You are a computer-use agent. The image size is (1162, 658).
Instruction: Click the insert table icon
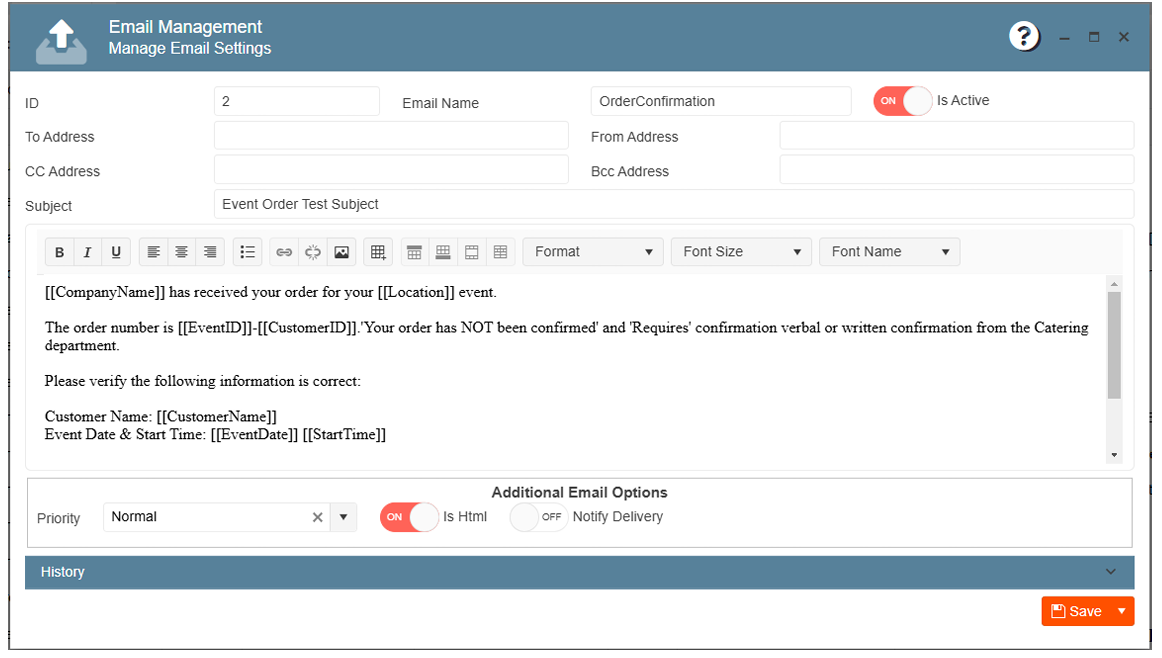pos(378,253)
